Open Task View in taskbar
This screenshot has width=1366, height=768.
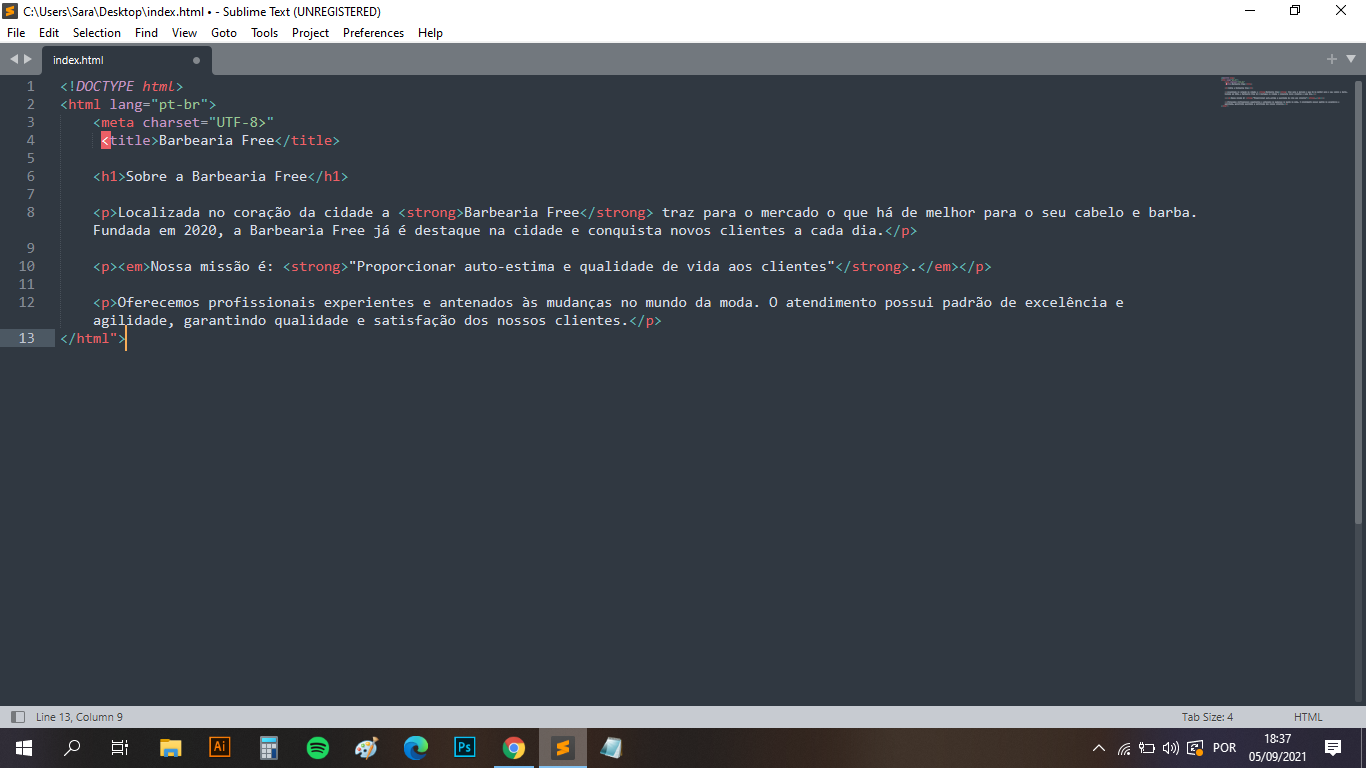(x=120, y=748)
